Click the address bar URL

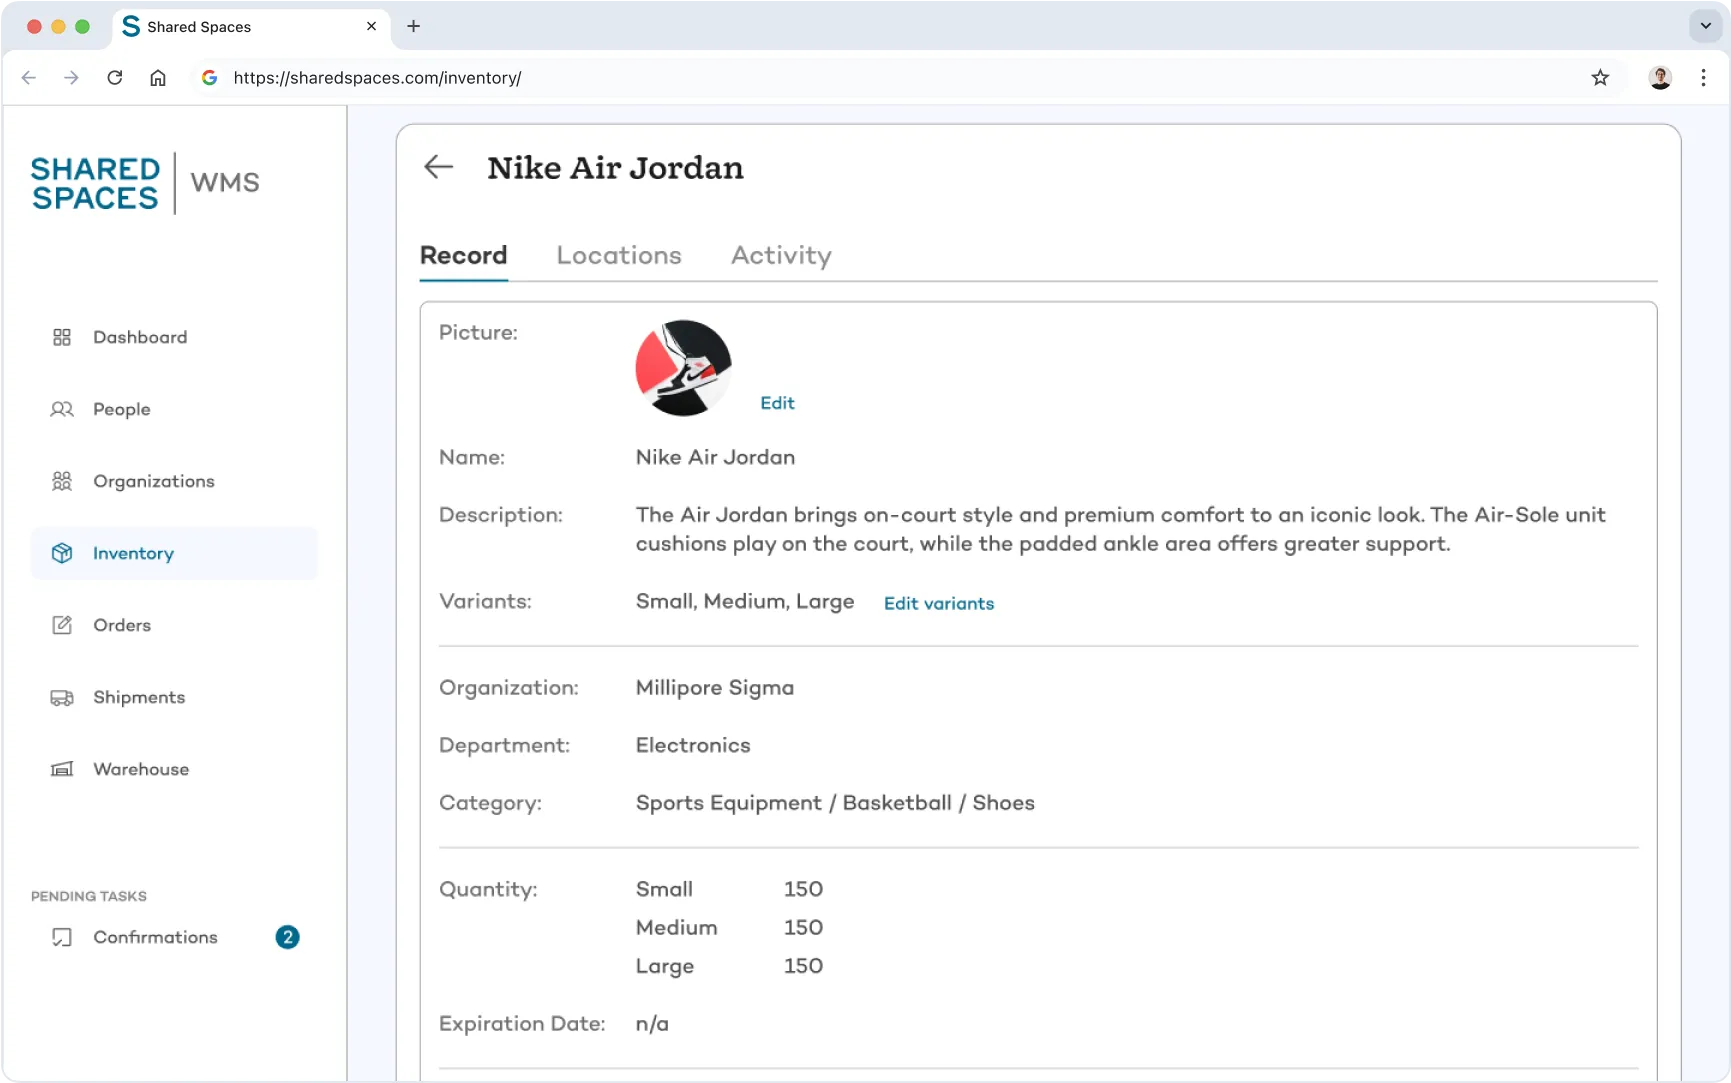tap(377, 78)
